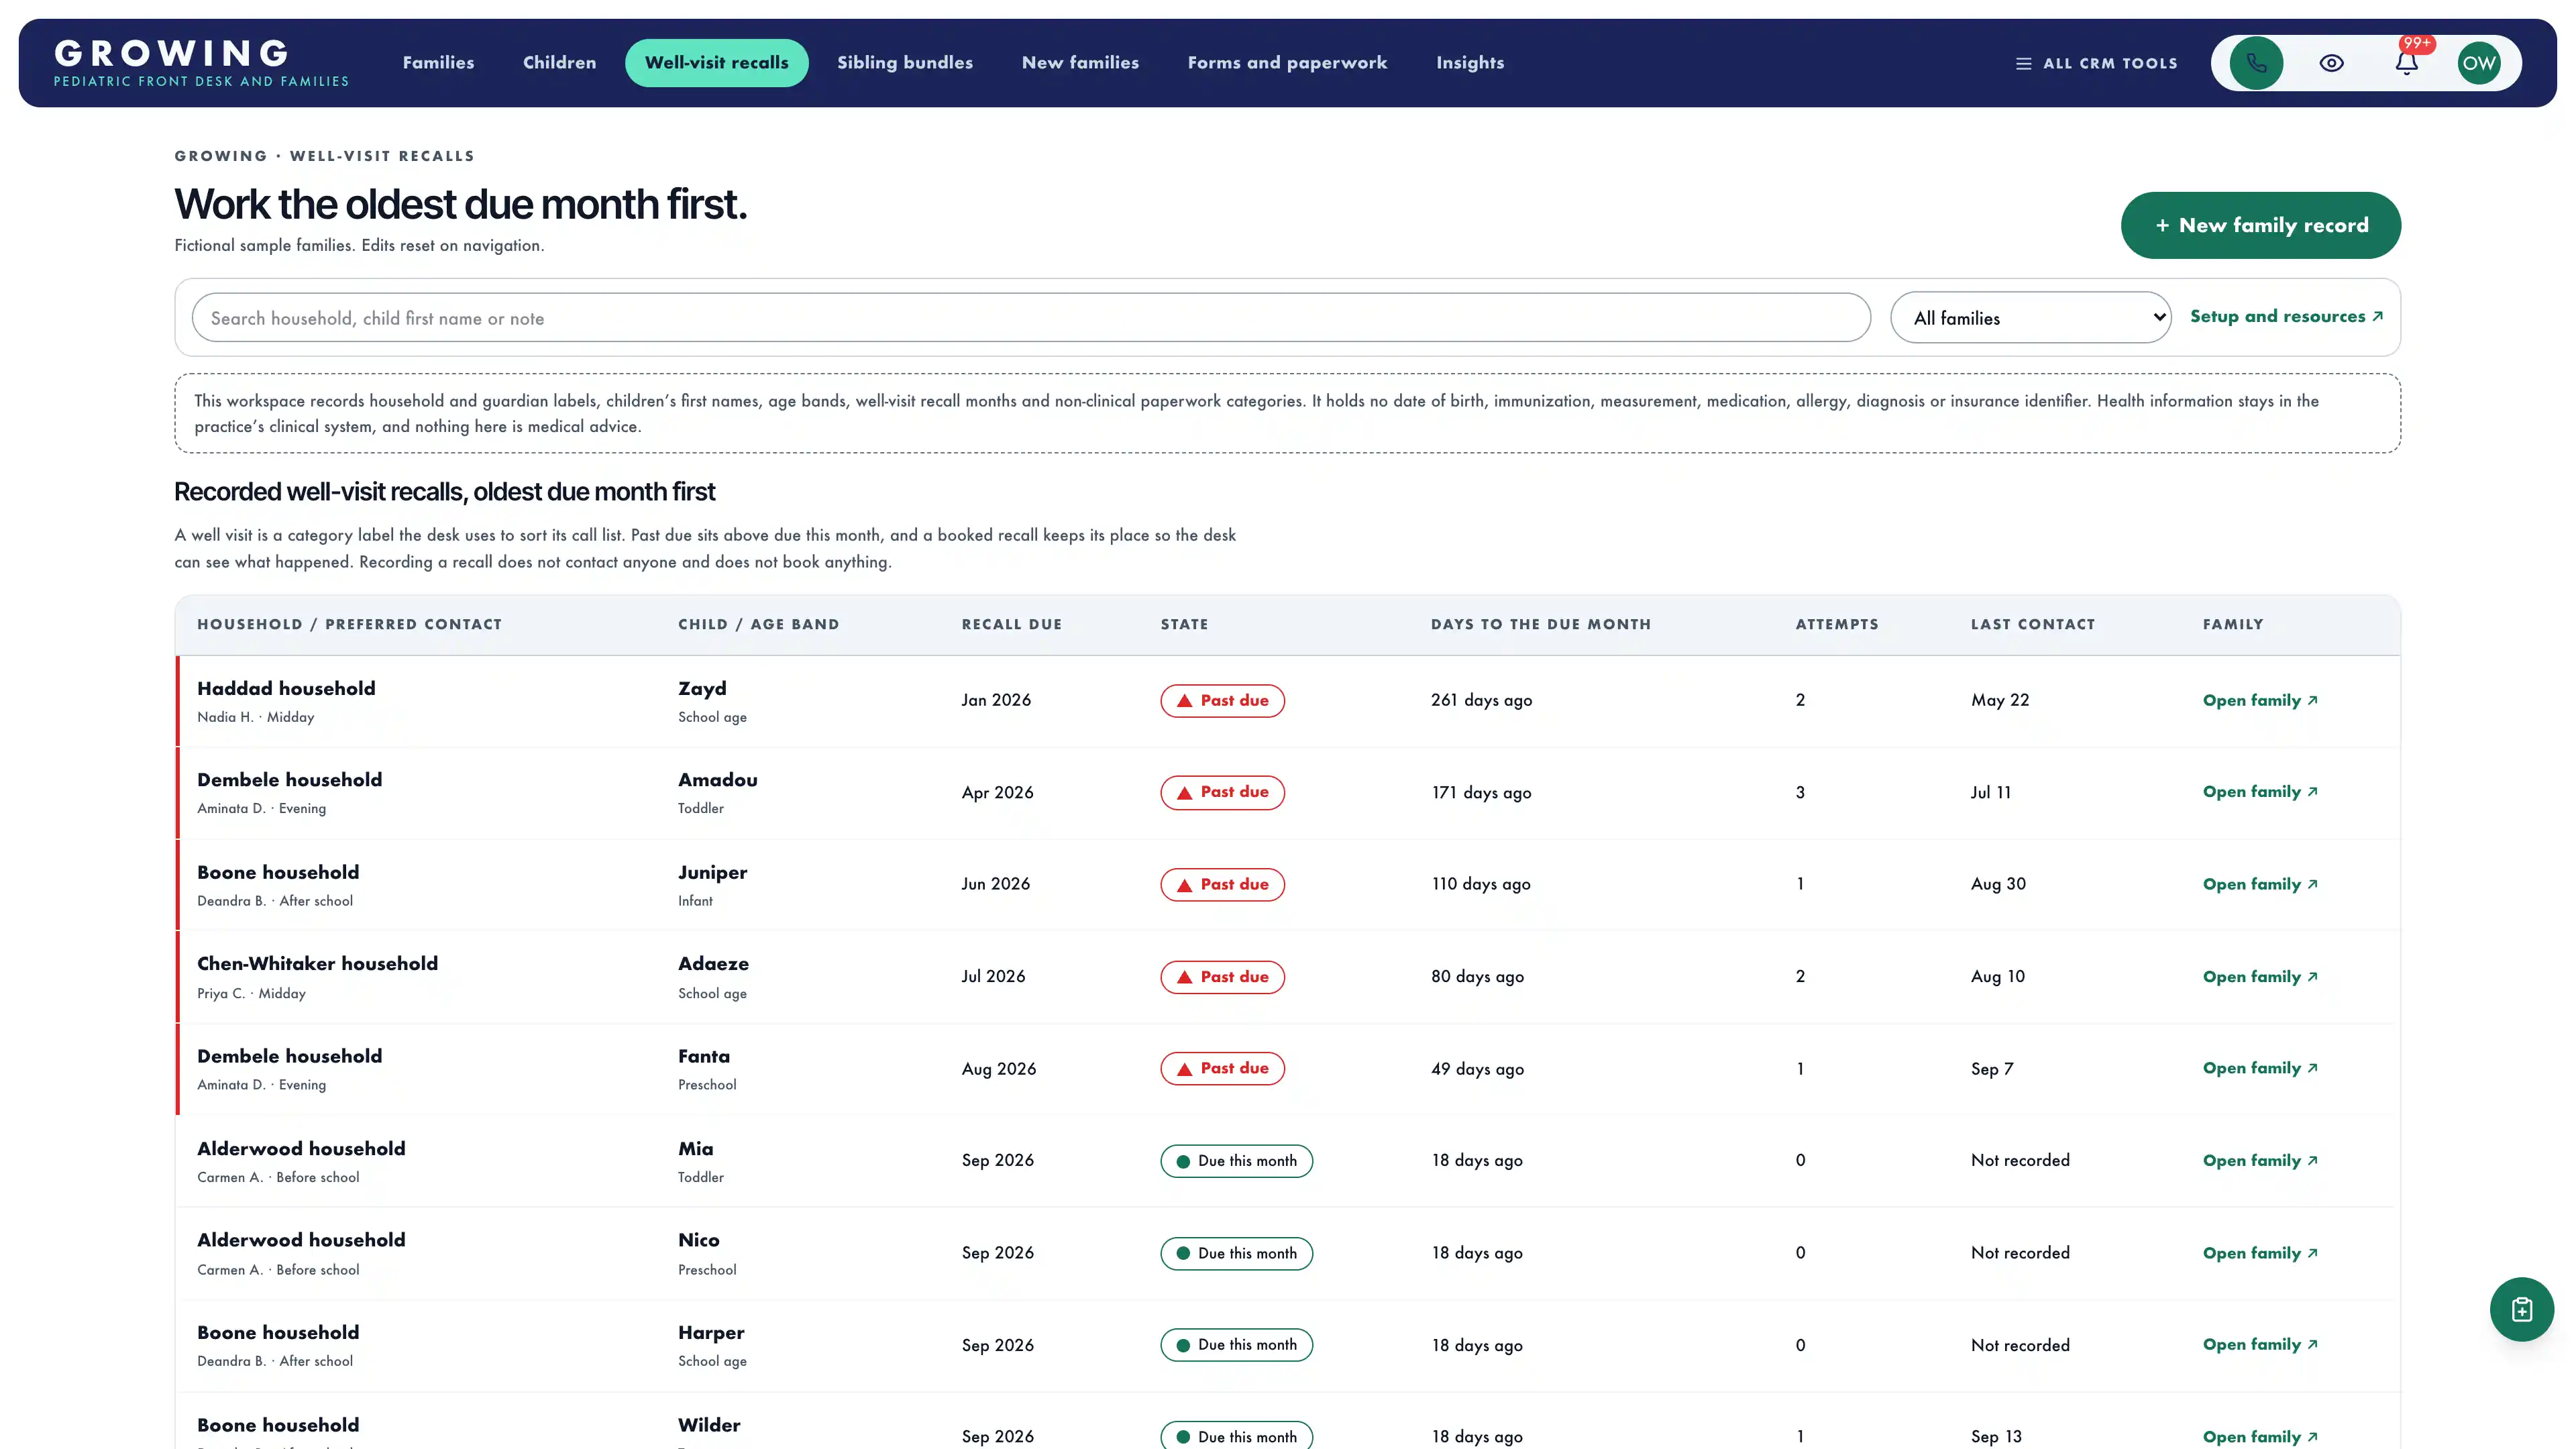Open family for Juniper's row
Image resolution: width=2576 pixels, height=1449 pixels.
(2259, 884)
